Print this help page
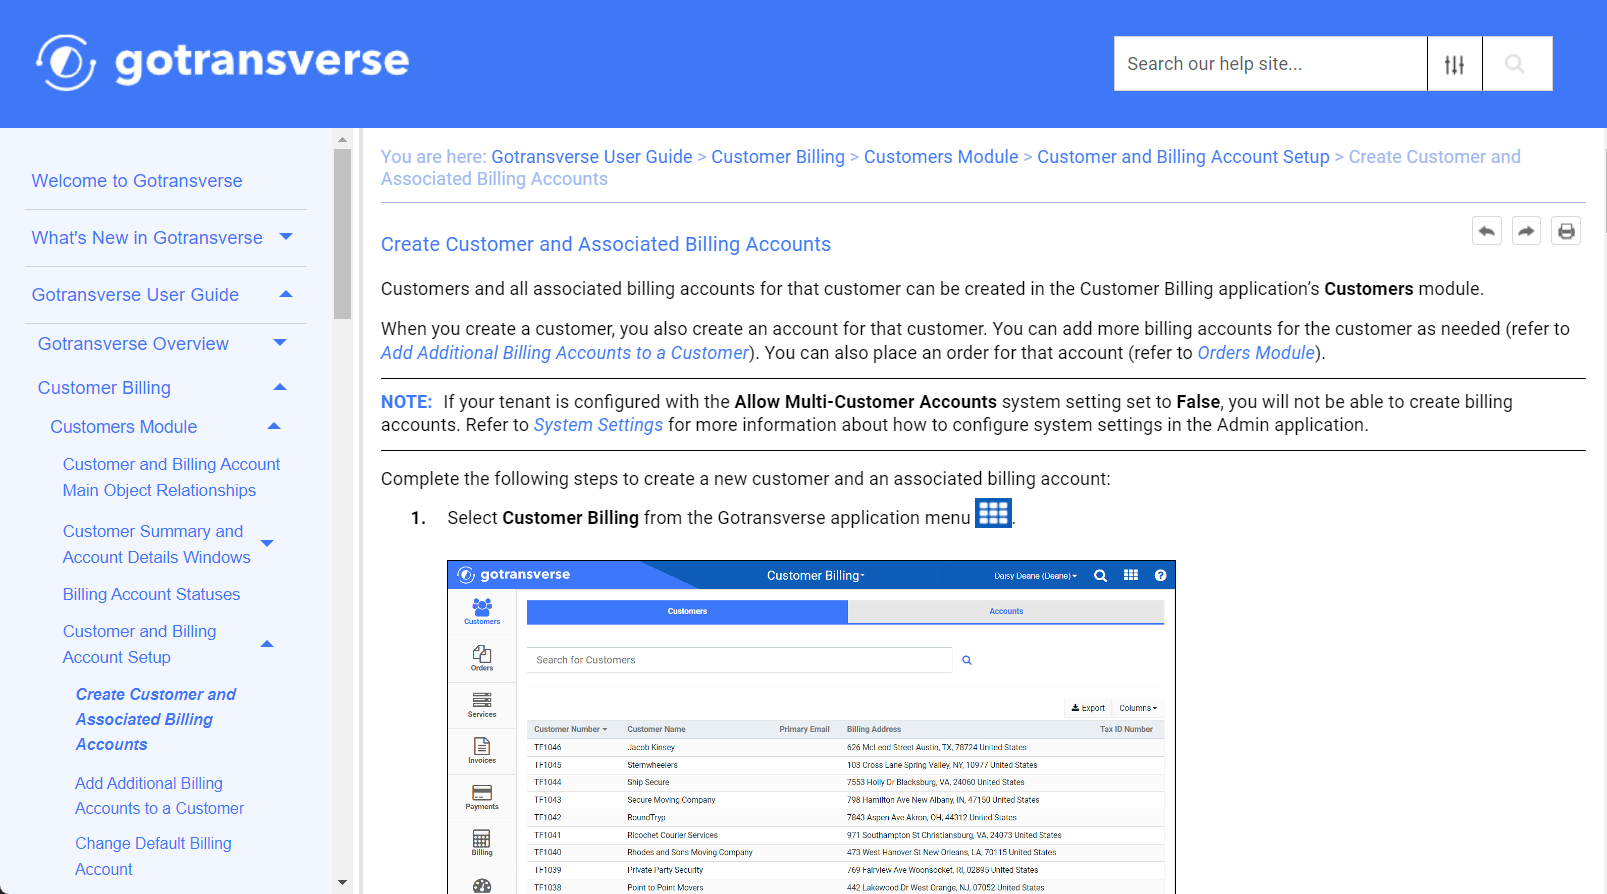Viewport: 1607px width, 894px height. pyautogui.click(x=1566, y=231)
